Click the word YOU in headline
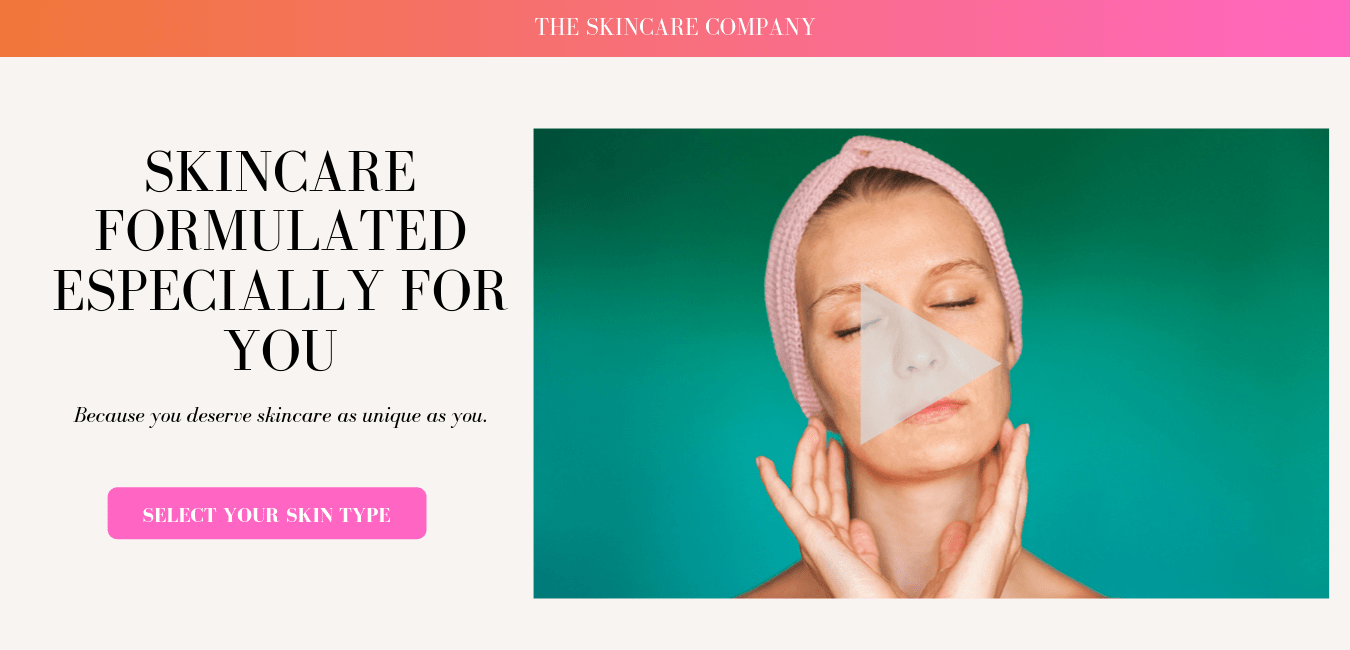Screen dimensions: 1350x650 281,351
